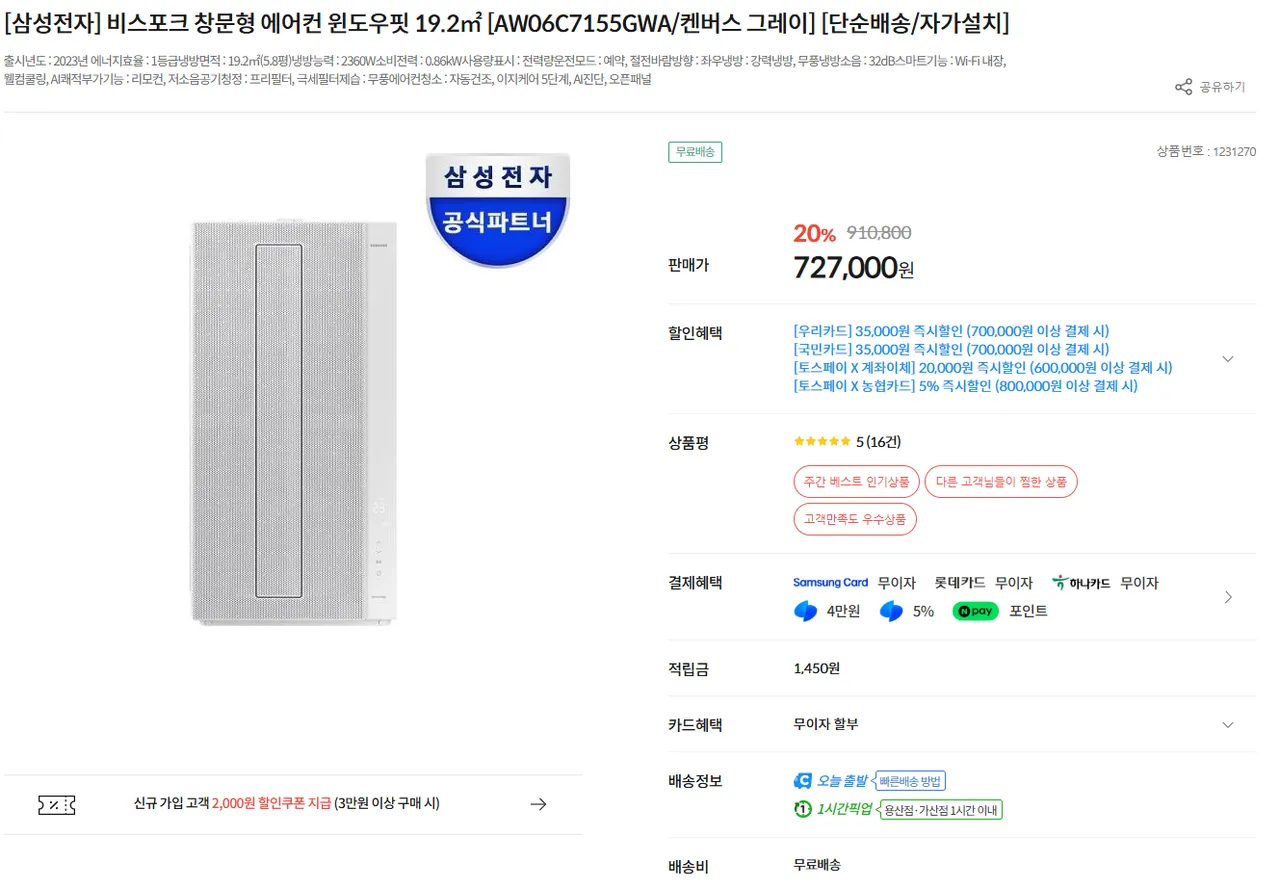Select the 주간 베스트 인기상품 tag

(x=856, y=482)
